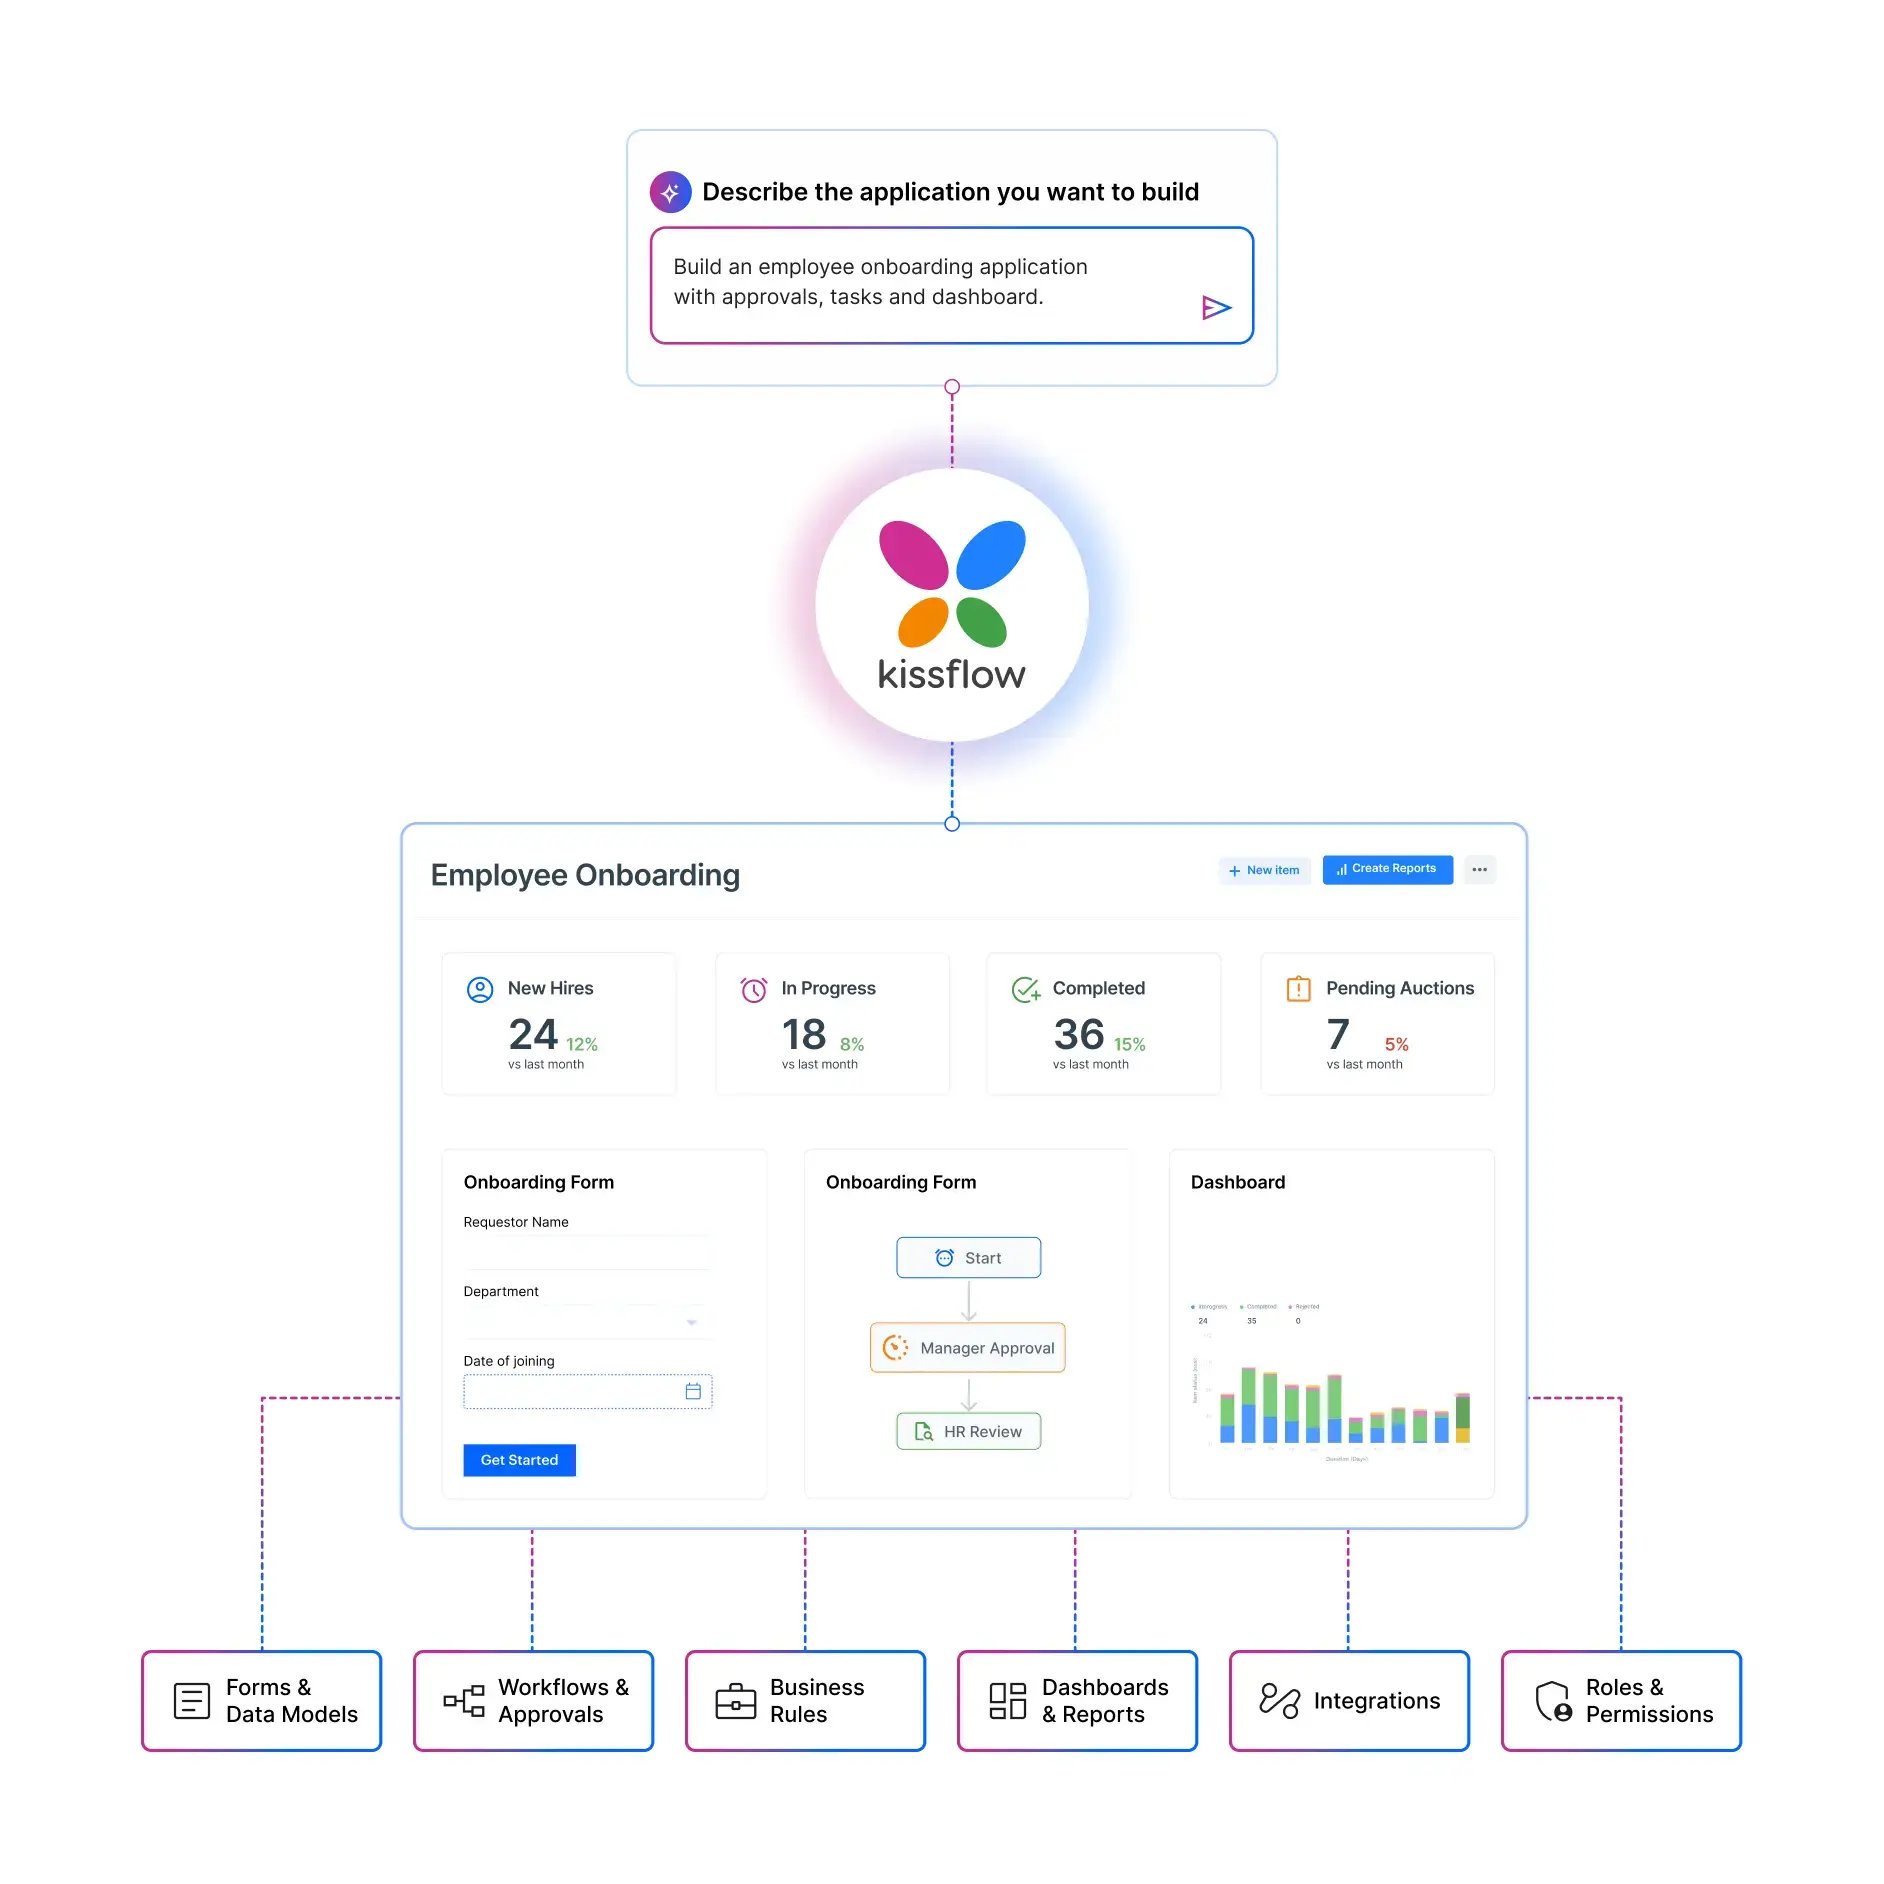Click the Department label
The image size is (1884, 1884).
[501, 1292]
